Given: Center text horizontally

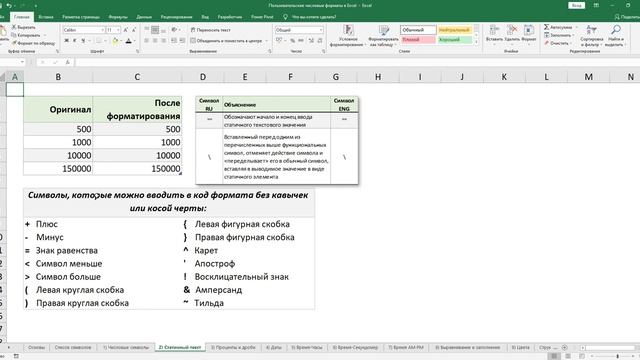Looking at the screenshot, I should [155, 40].
